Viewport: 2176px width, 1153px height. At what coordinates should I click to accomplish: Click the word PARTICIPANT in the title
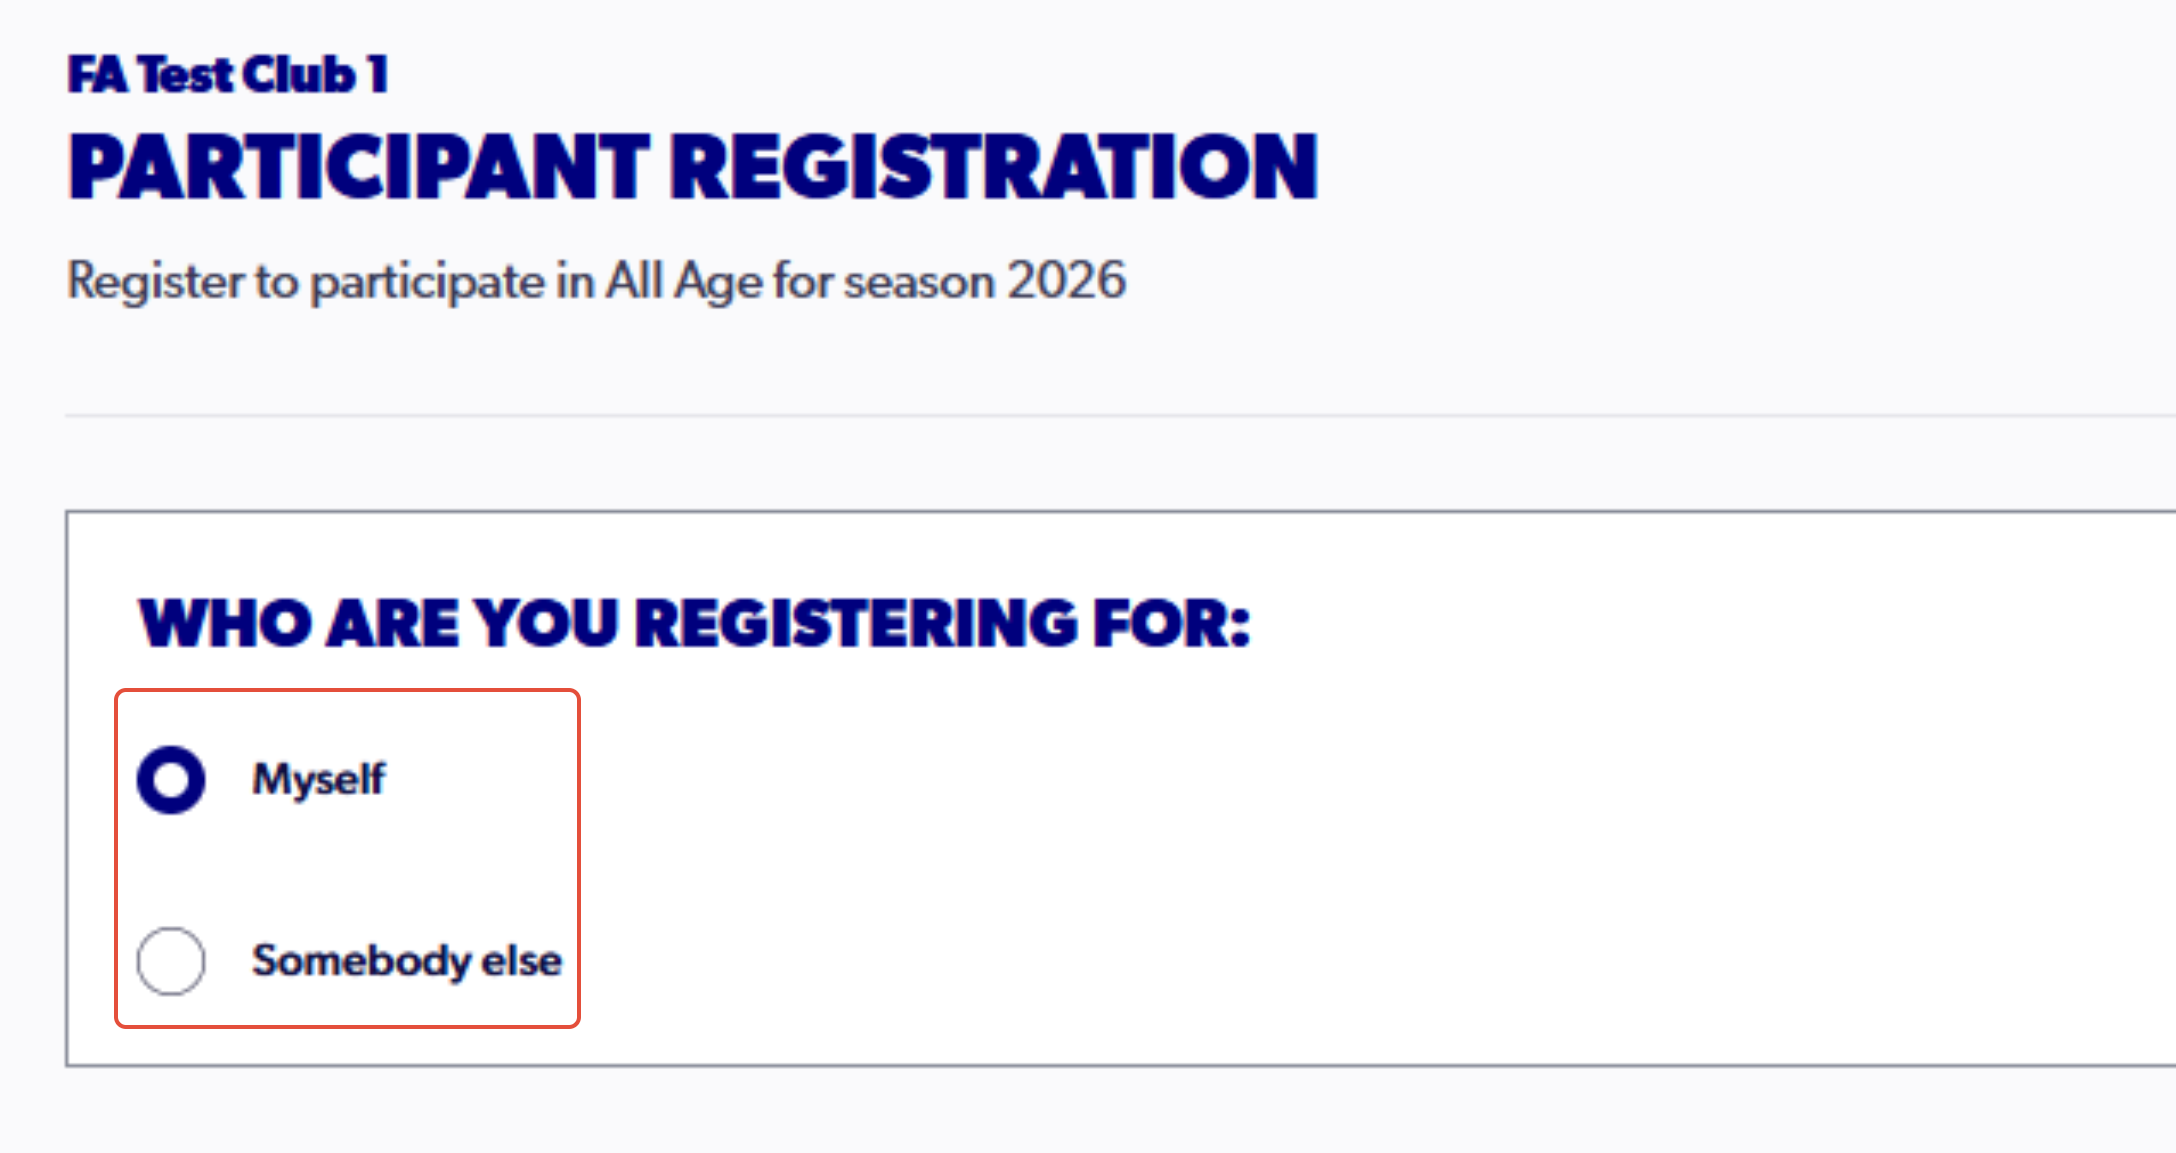click(359, 167)
